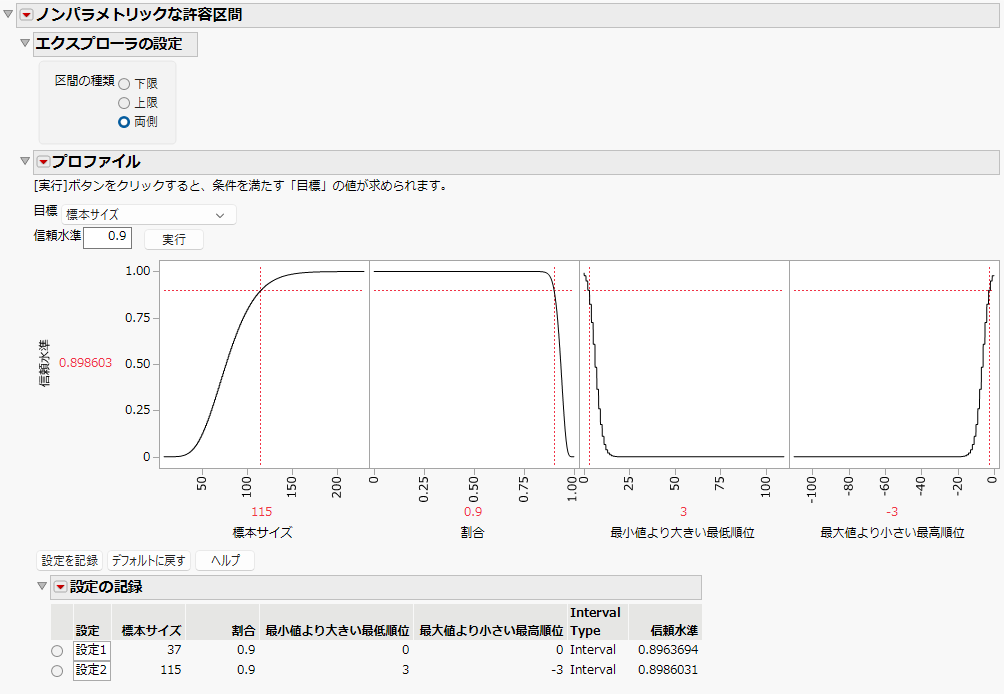The width and height of the screenshot is (1004, 694).
Task: Click the red 3 最低順位 value
Action: pyautogui.click(x=683, y=512)
